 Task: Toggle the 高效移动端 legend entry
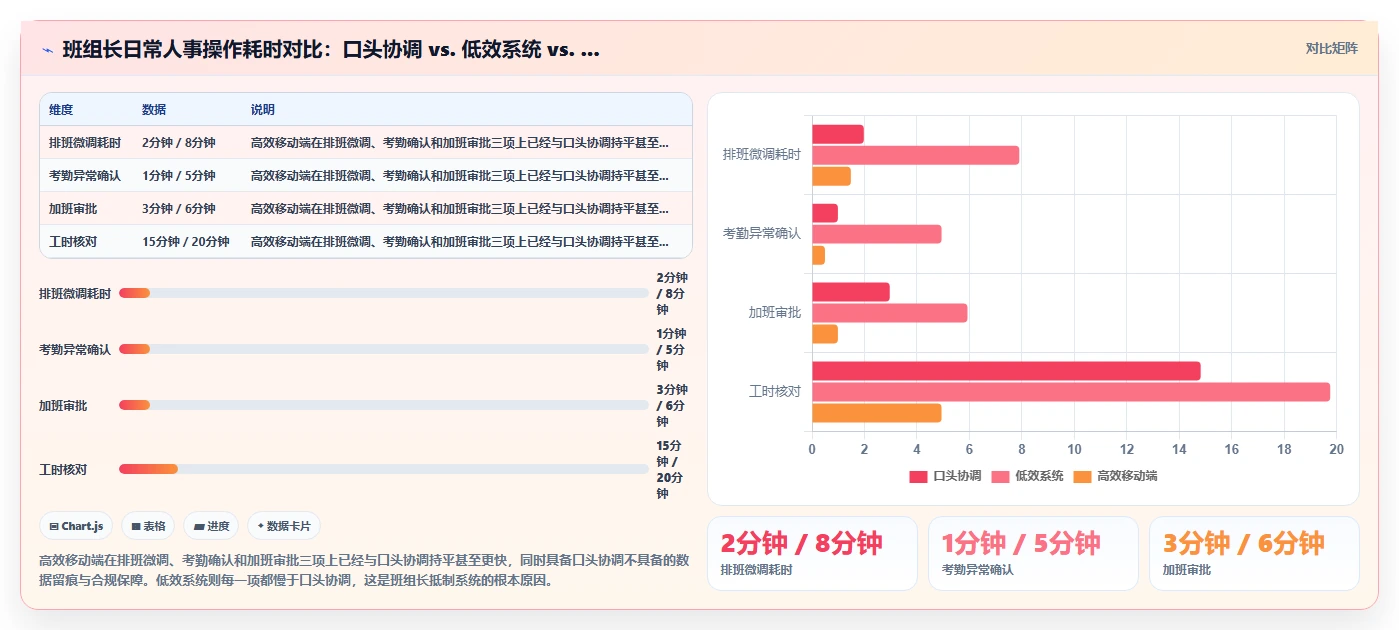pyautogui.click(x=1115, y=476)
